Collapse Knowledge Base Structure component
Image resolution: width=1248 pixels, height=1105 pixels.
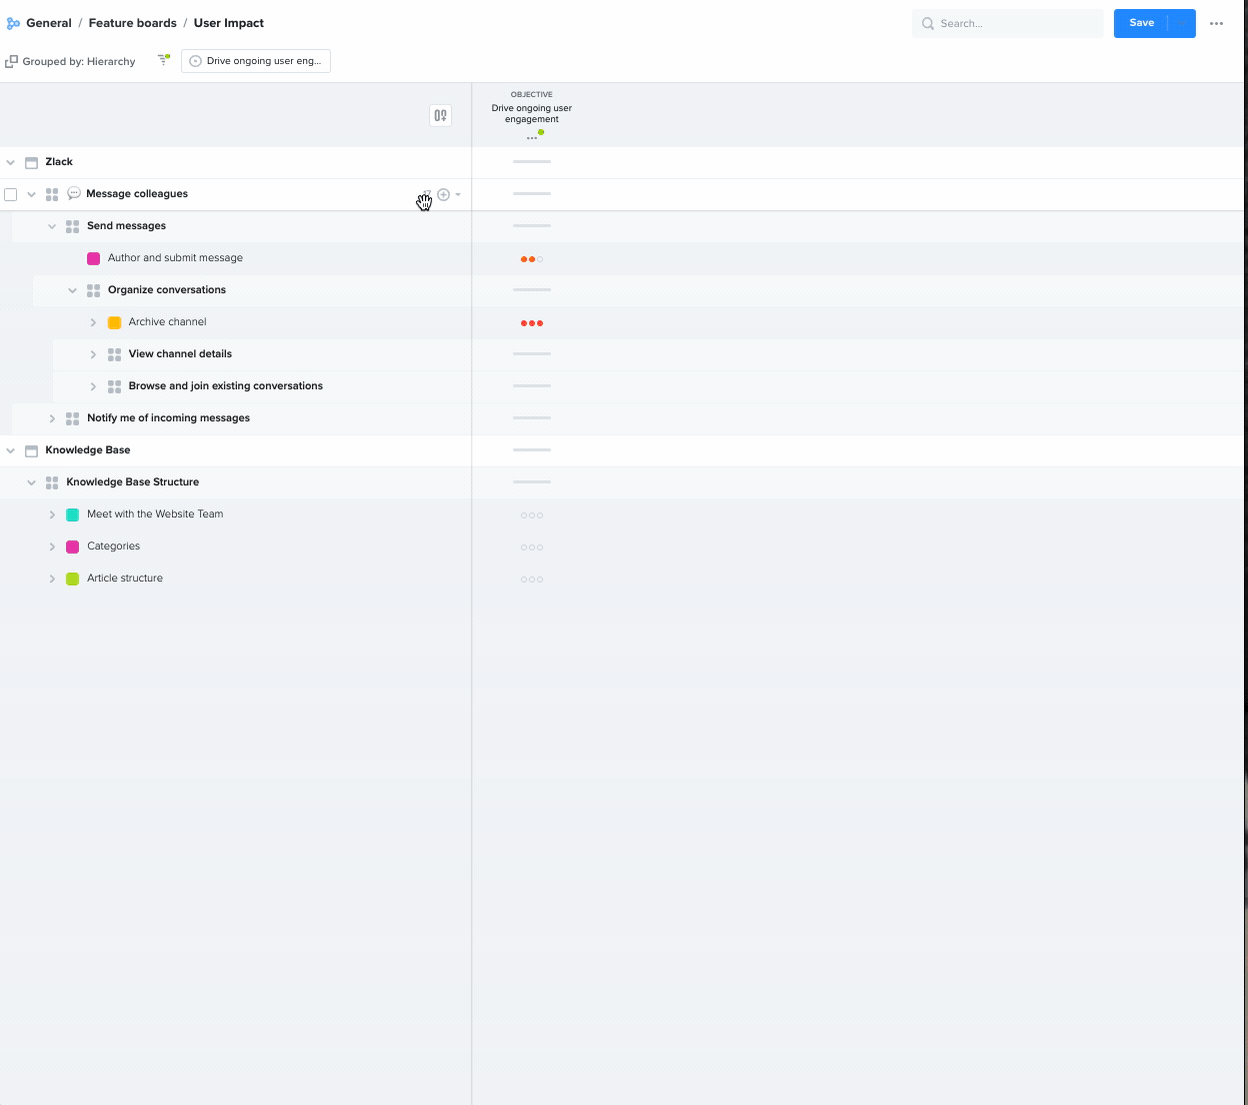(31, 482)
